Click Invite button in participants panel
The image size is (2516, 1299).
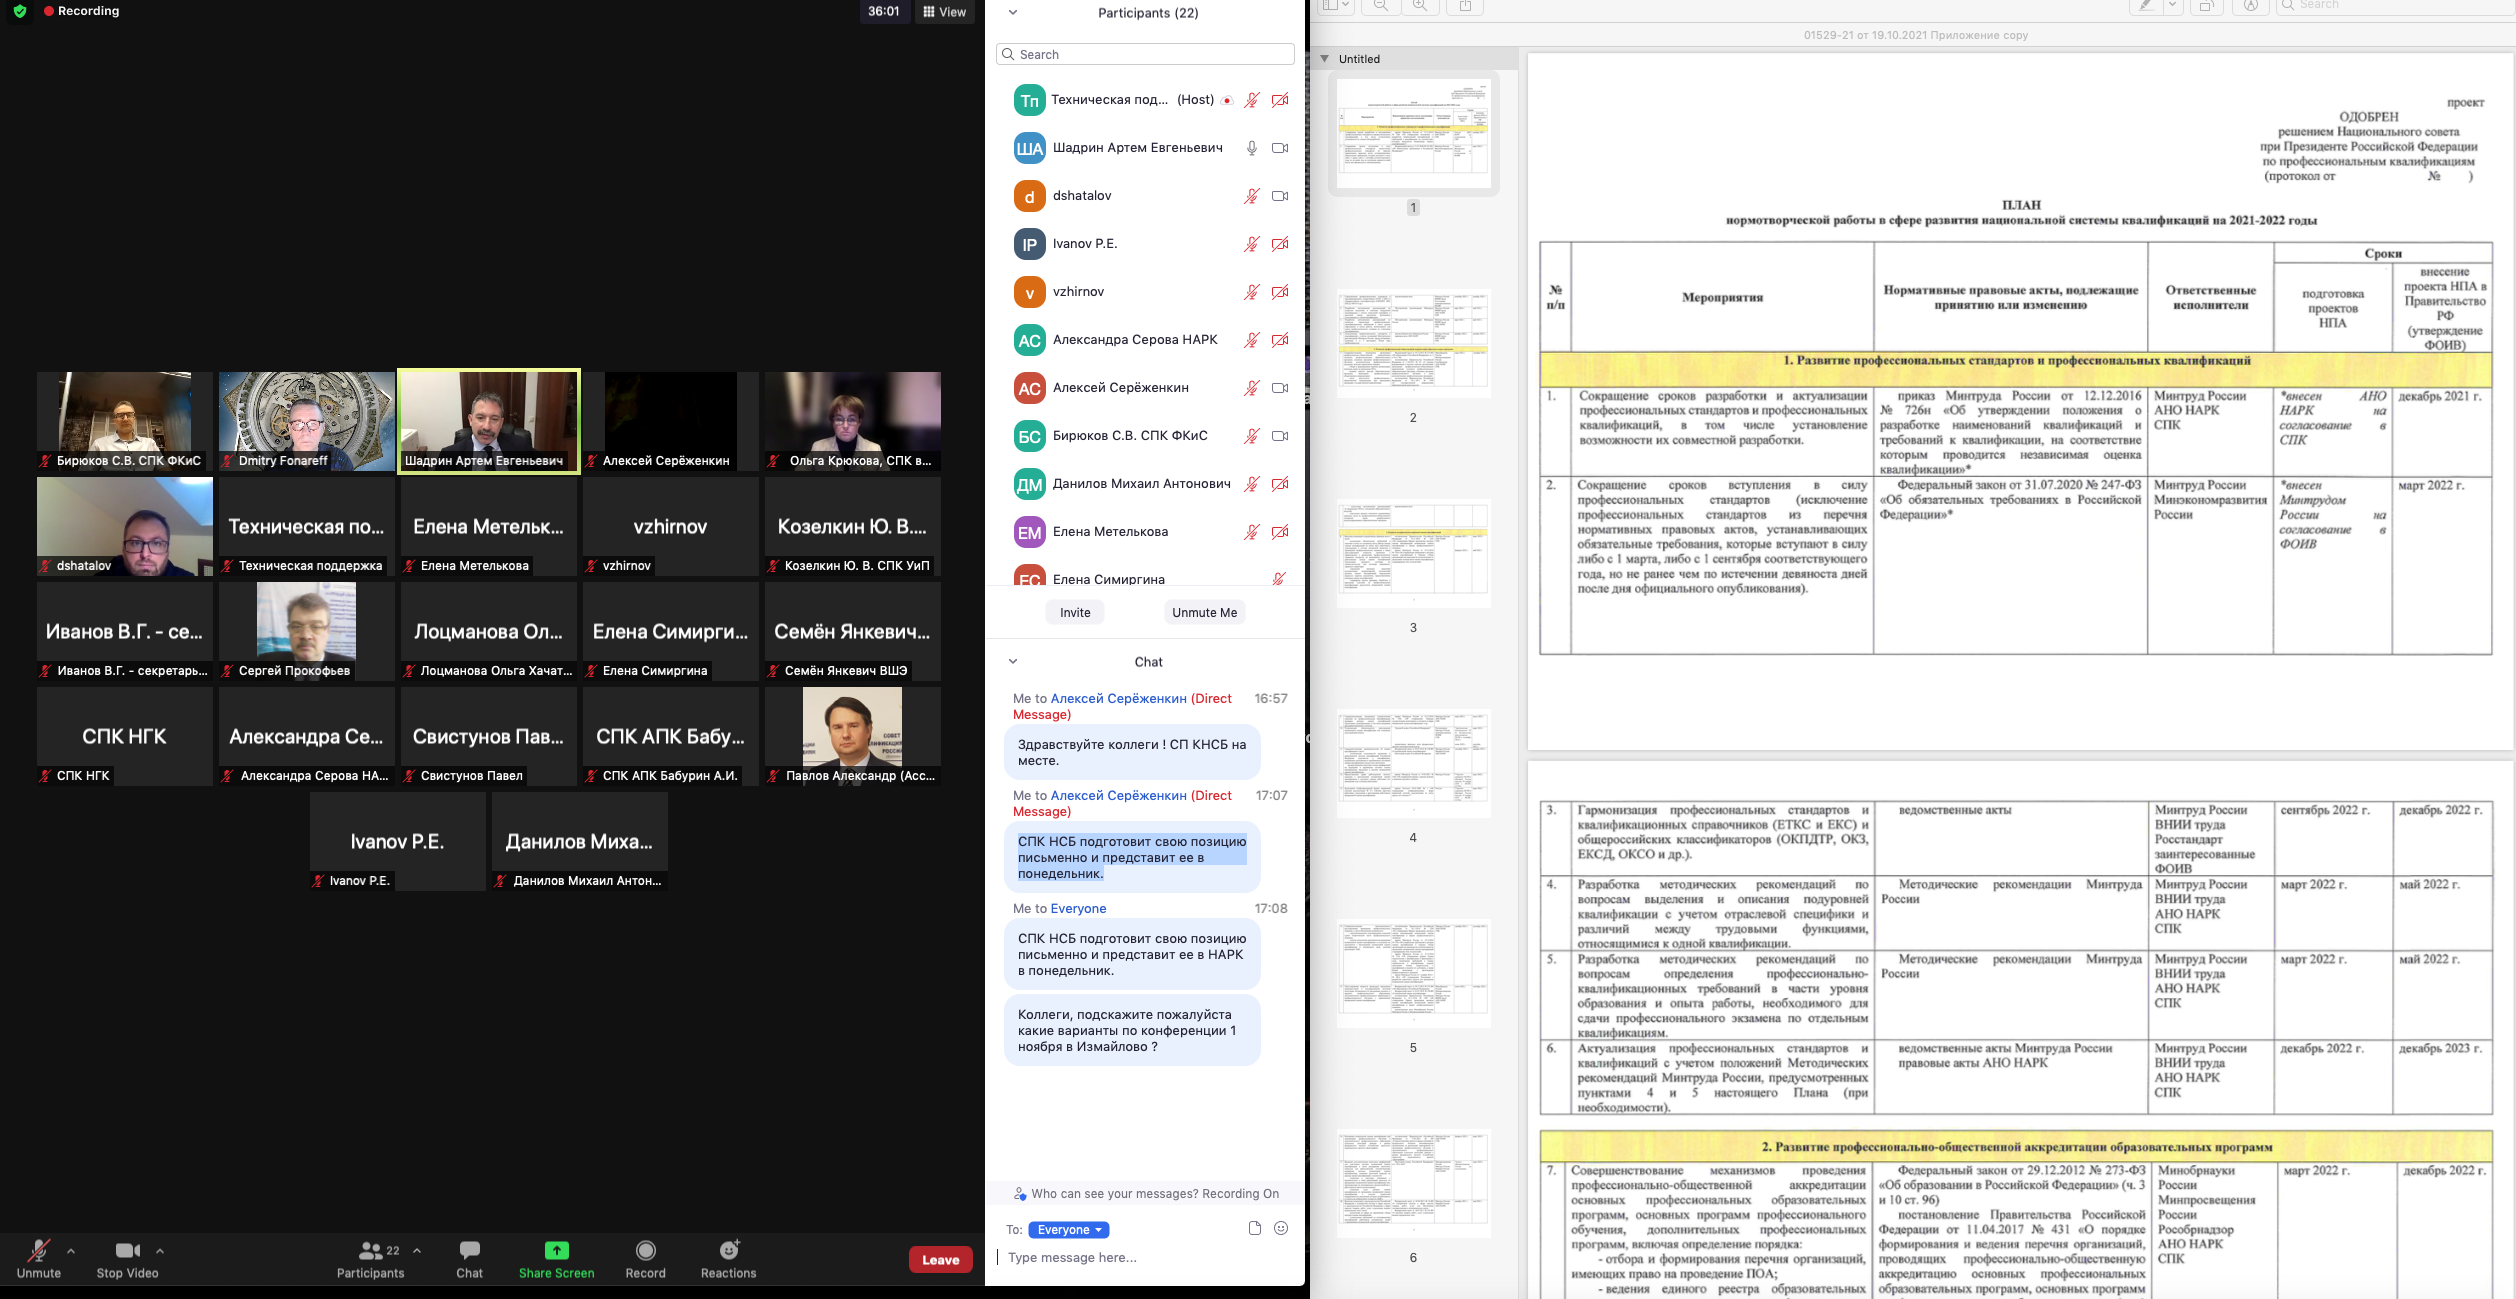pos(1075,612)
